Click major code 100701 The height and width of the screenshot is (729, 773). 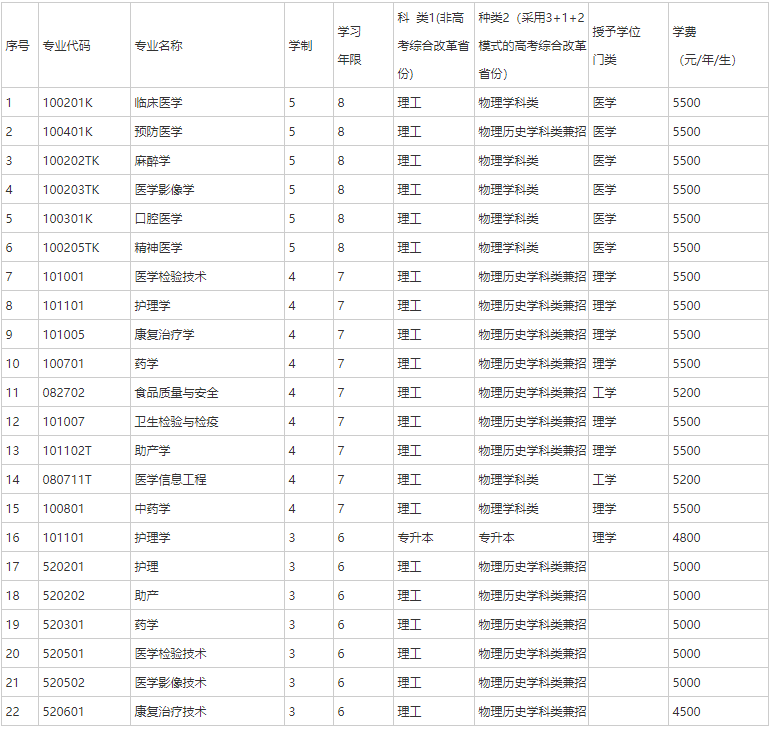(x=63, y=364)
